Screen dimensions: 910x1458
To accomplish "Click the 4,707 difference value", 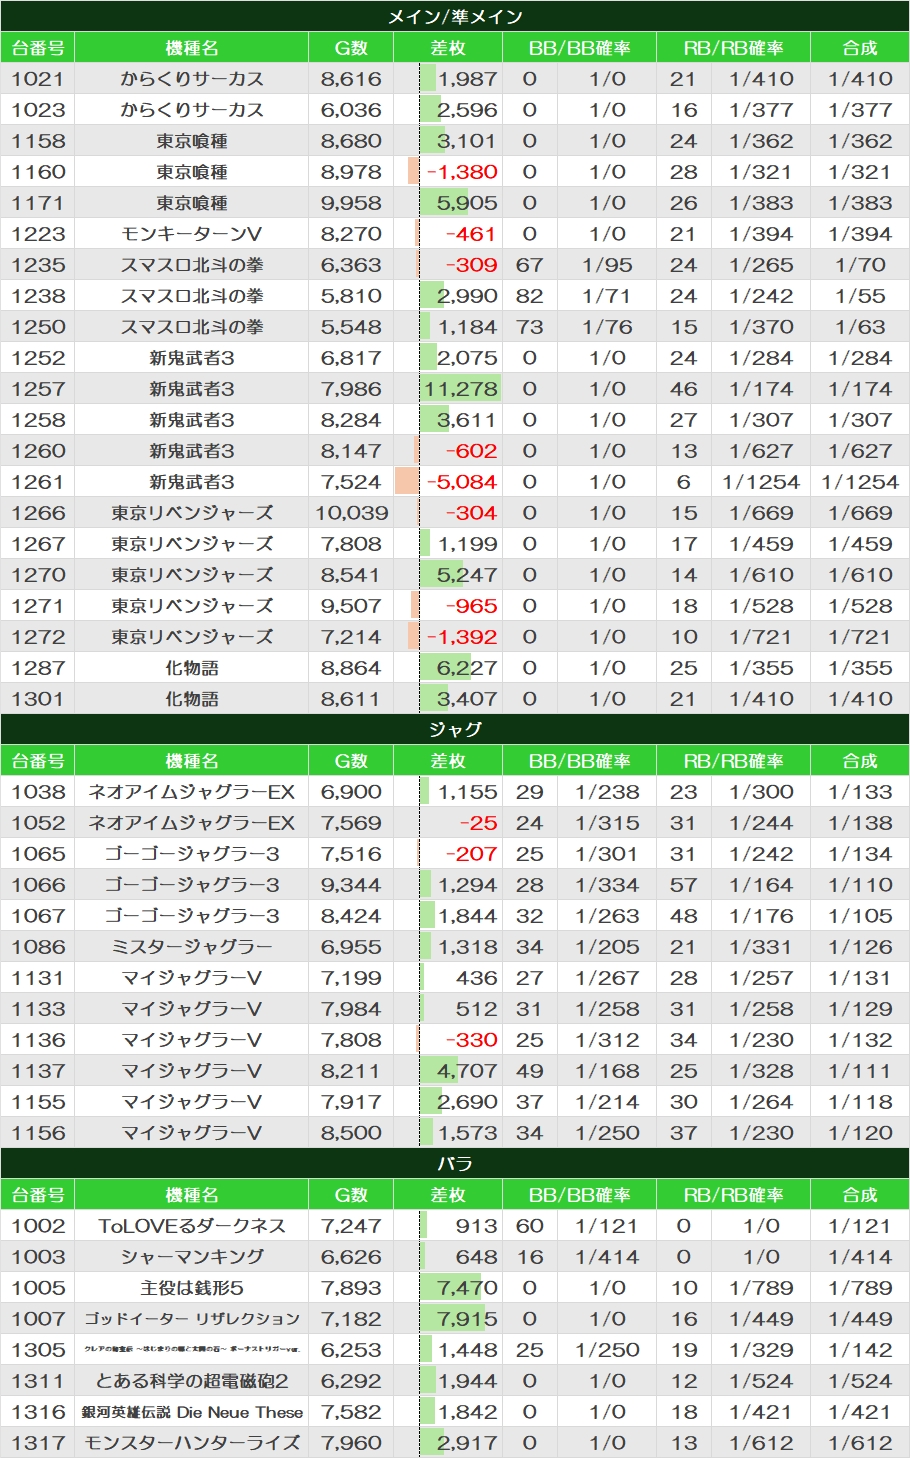I will pyautogui.click(x=467, y=1071).
